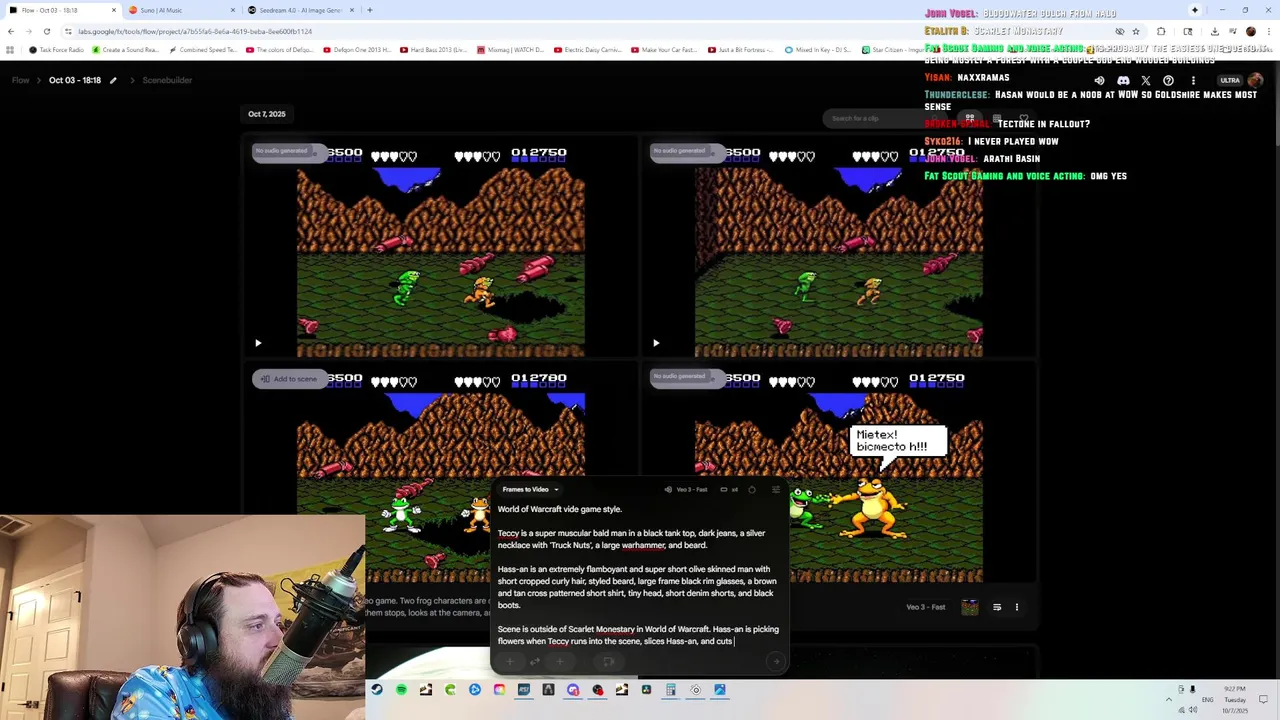Open the Scenebuilder breadcrumb
Screen dimensions: 1280x720
[167, 80]
